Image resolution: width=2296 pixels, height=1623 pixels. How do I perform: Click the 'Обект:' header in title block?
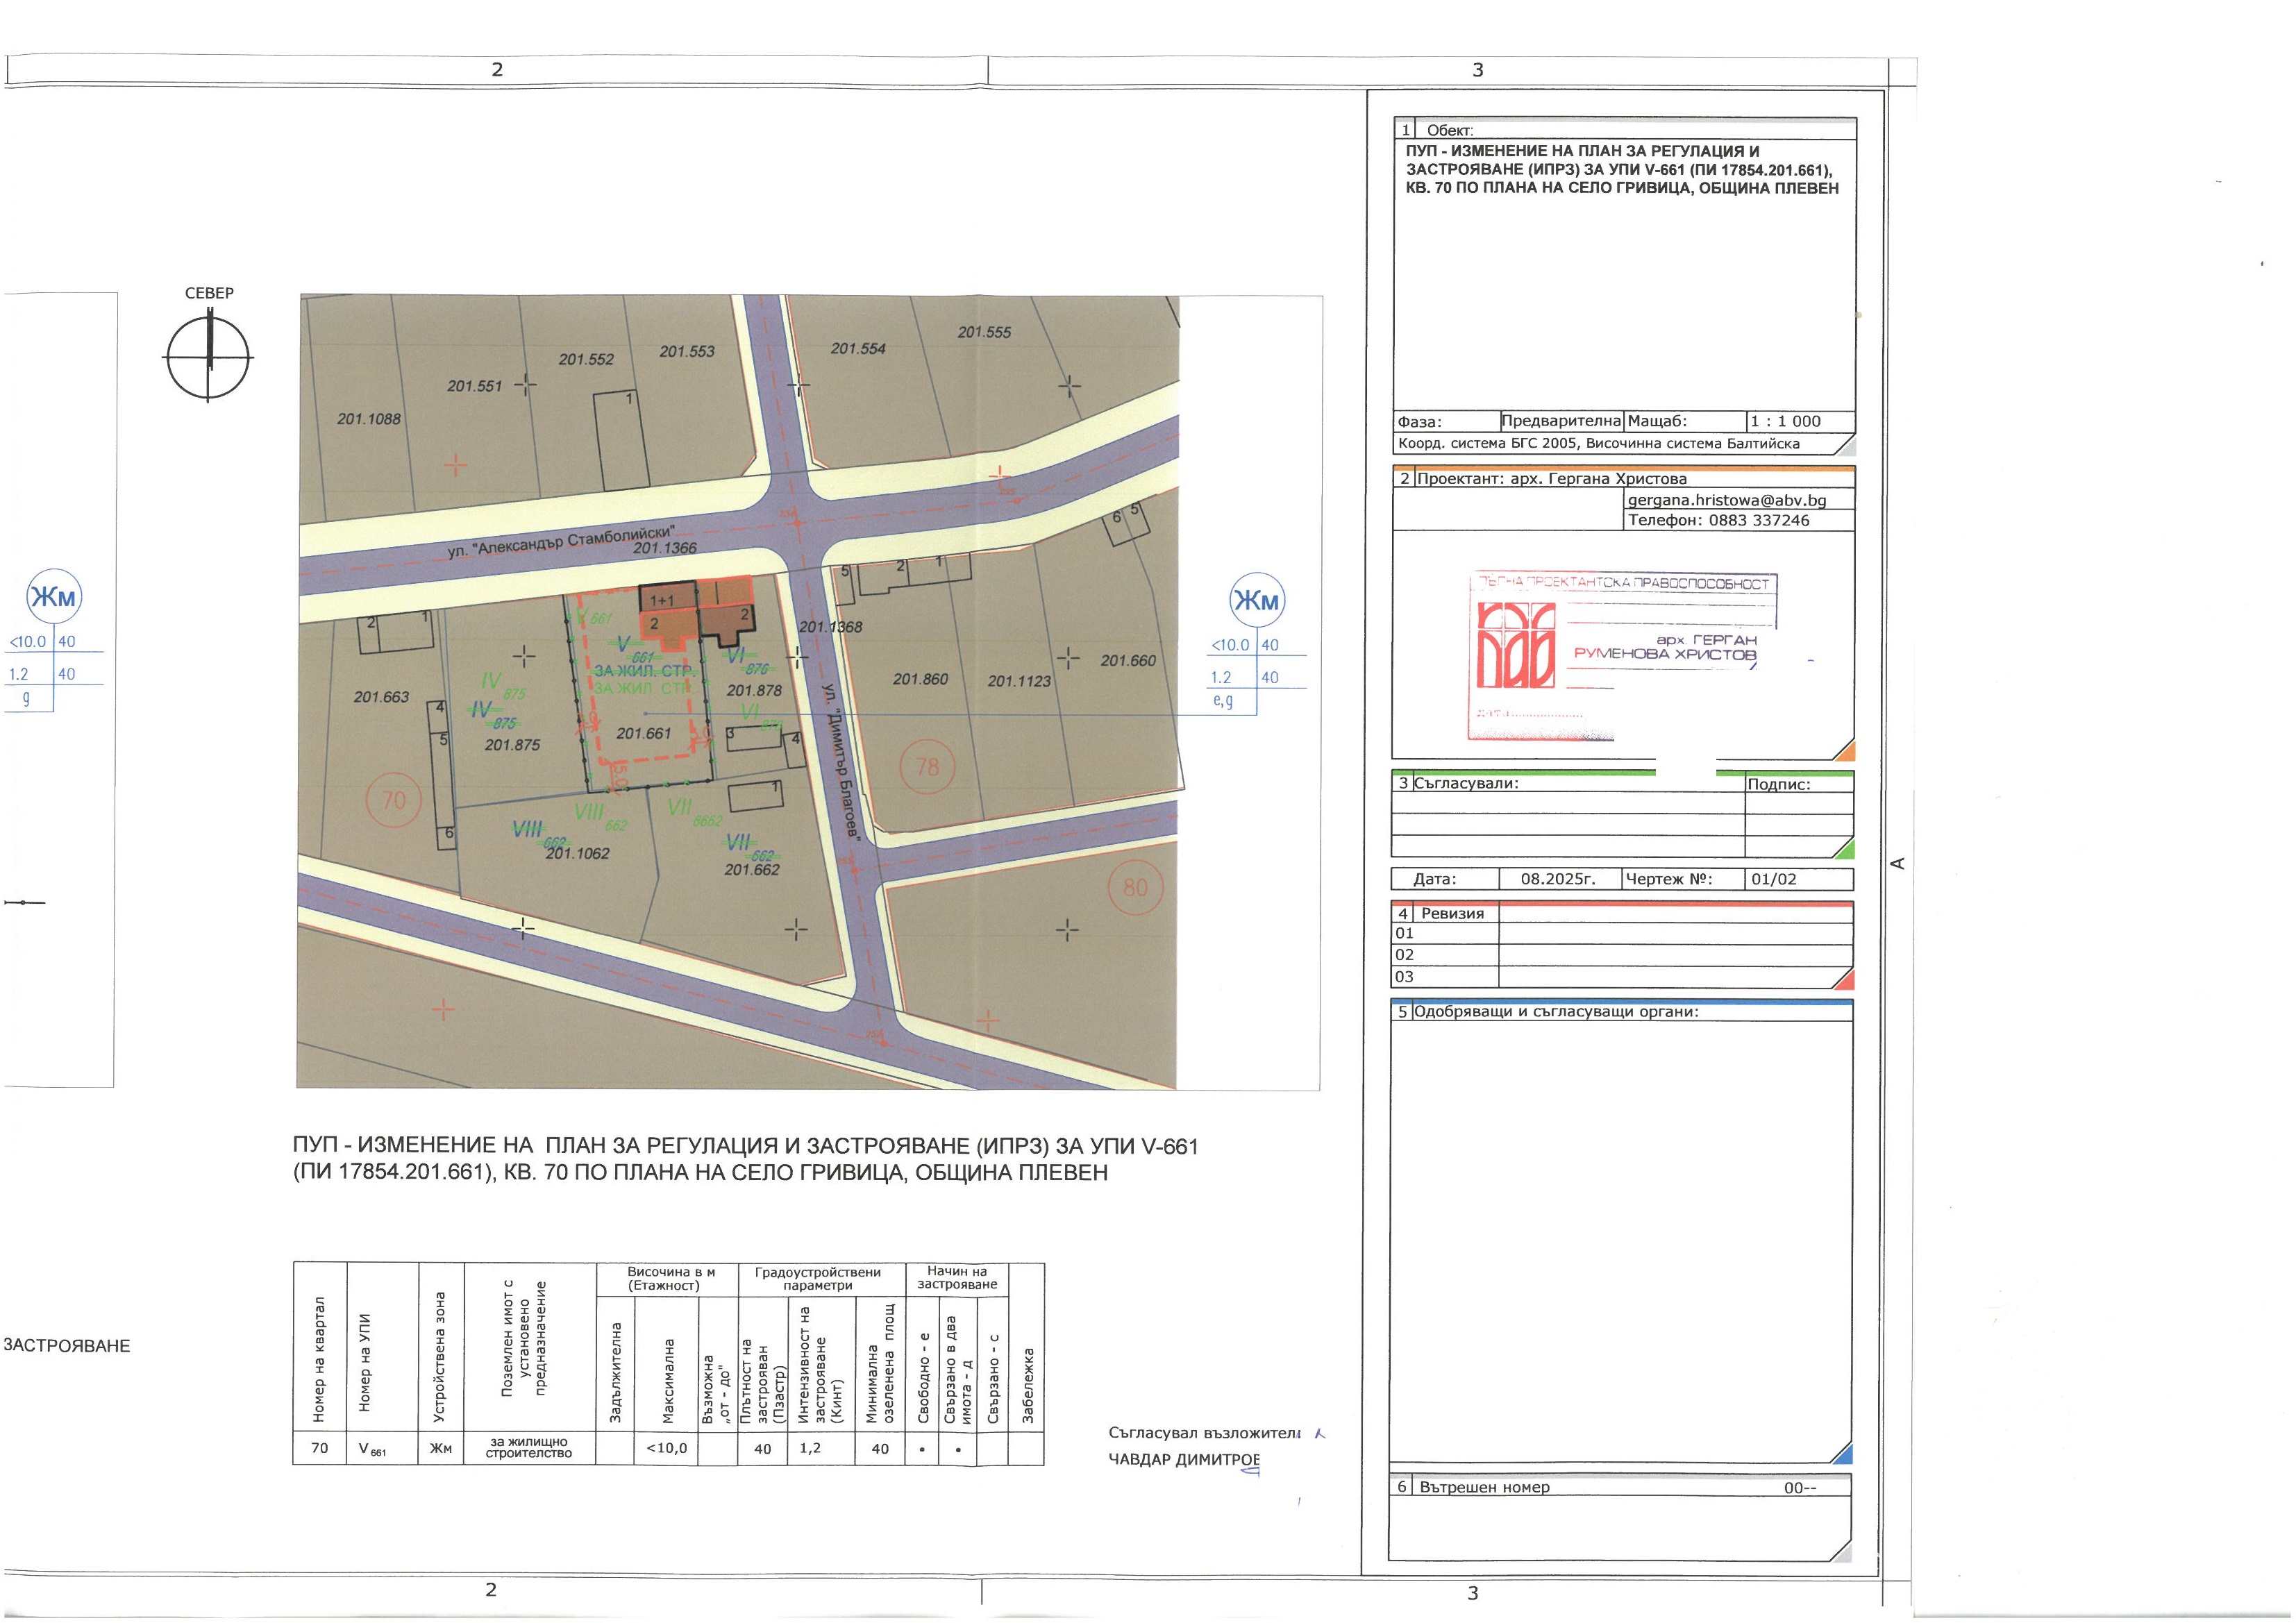(1450, 130)
